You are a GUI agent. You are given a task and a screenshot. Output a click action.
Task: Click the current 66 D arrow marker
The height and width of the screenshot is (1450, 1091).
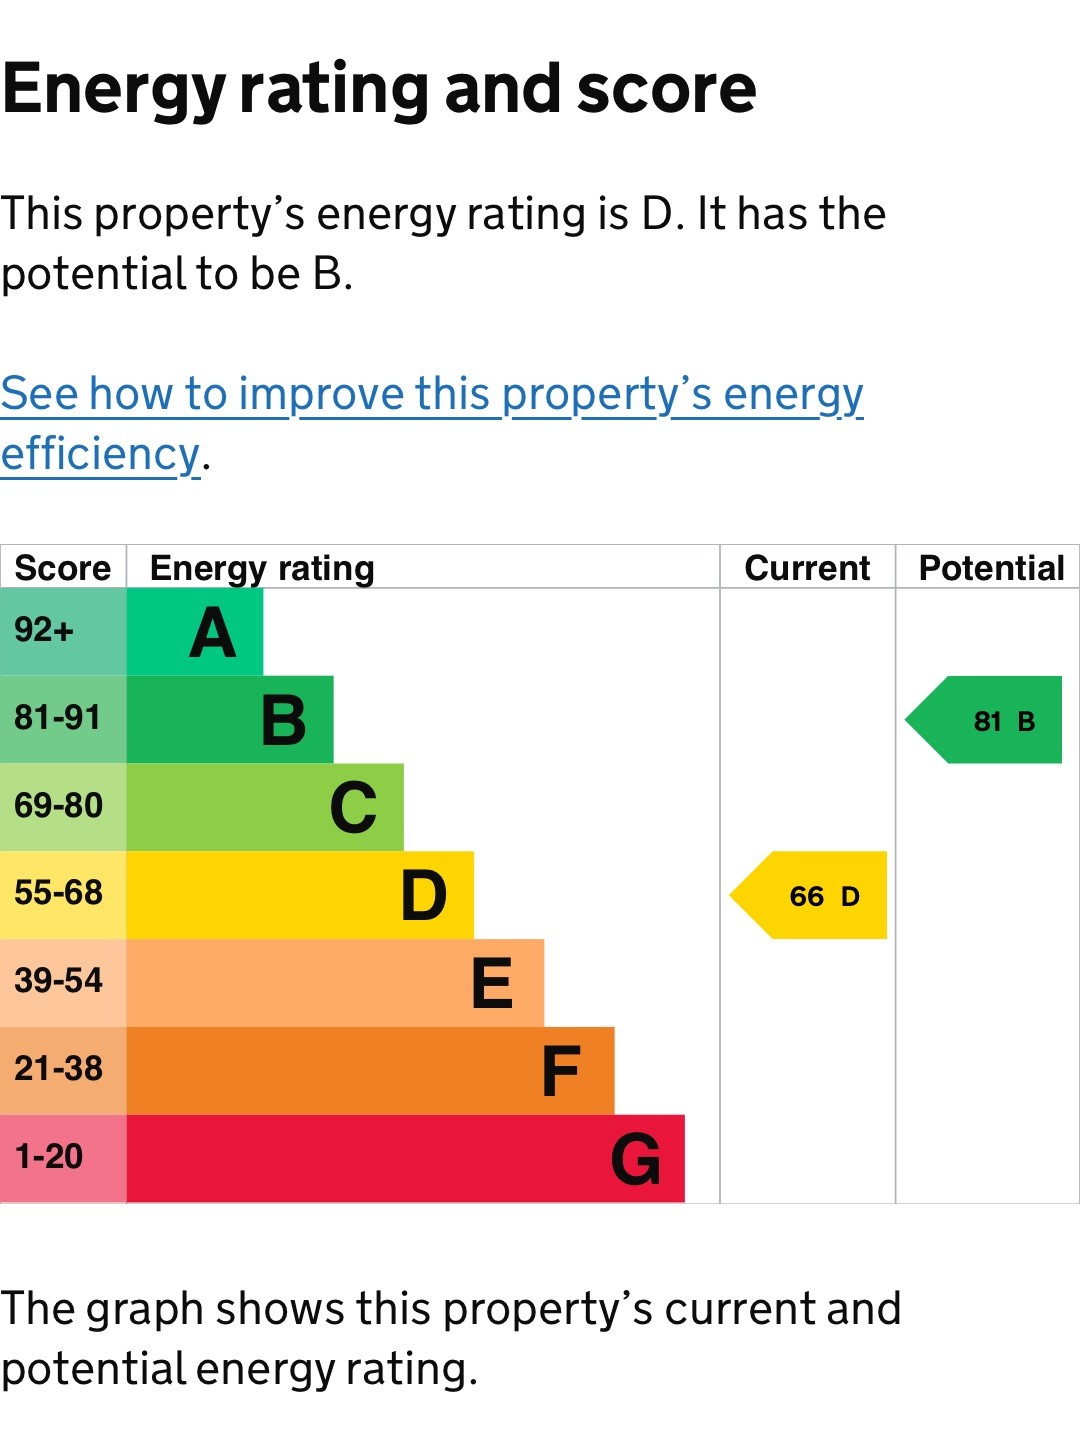pyautogui.click(x=811, y=896)
